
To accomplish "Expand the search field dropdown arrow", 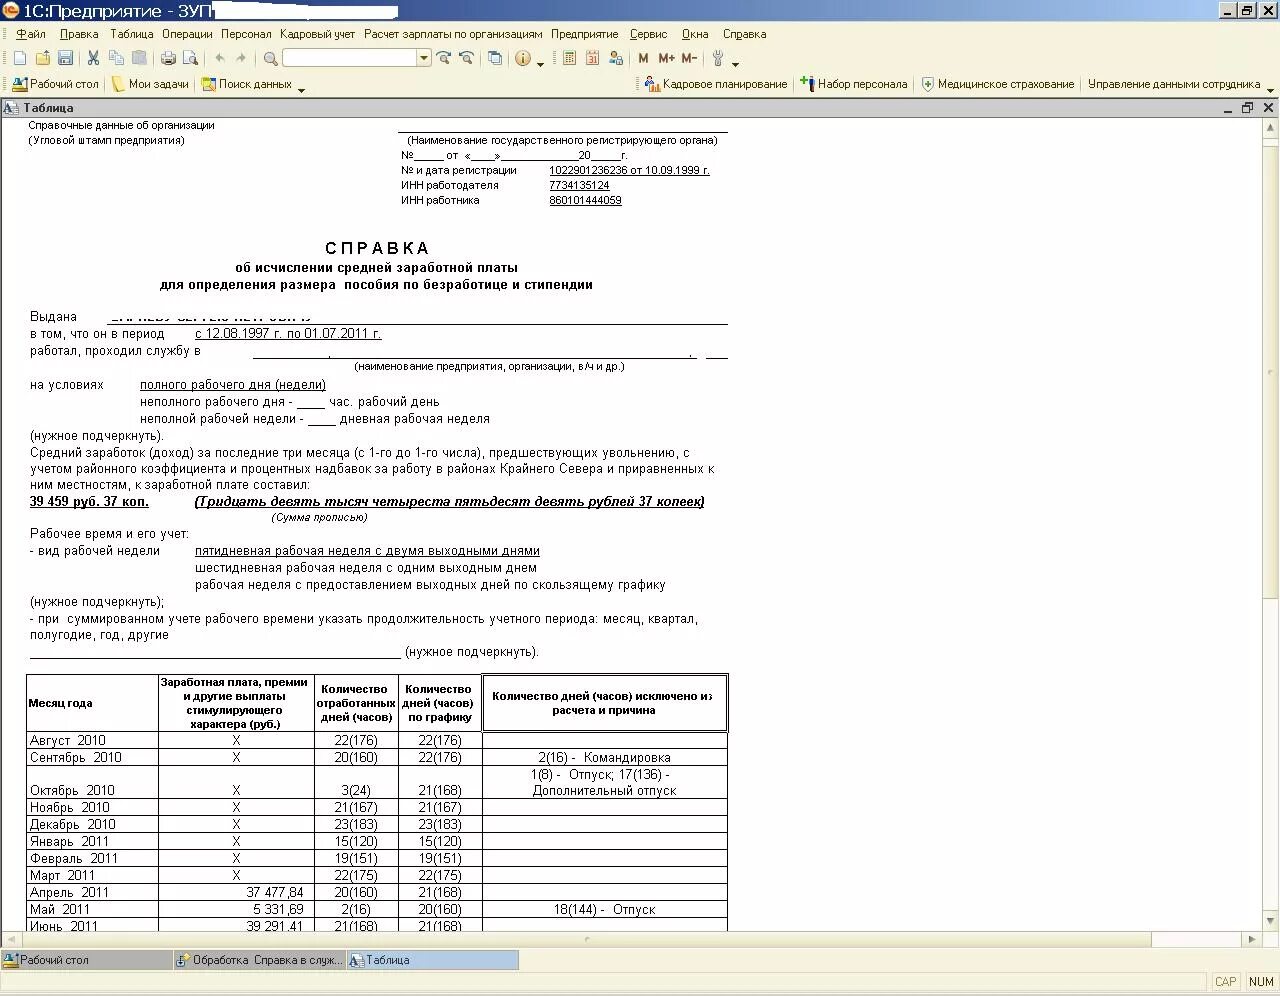I will point(424,58).
